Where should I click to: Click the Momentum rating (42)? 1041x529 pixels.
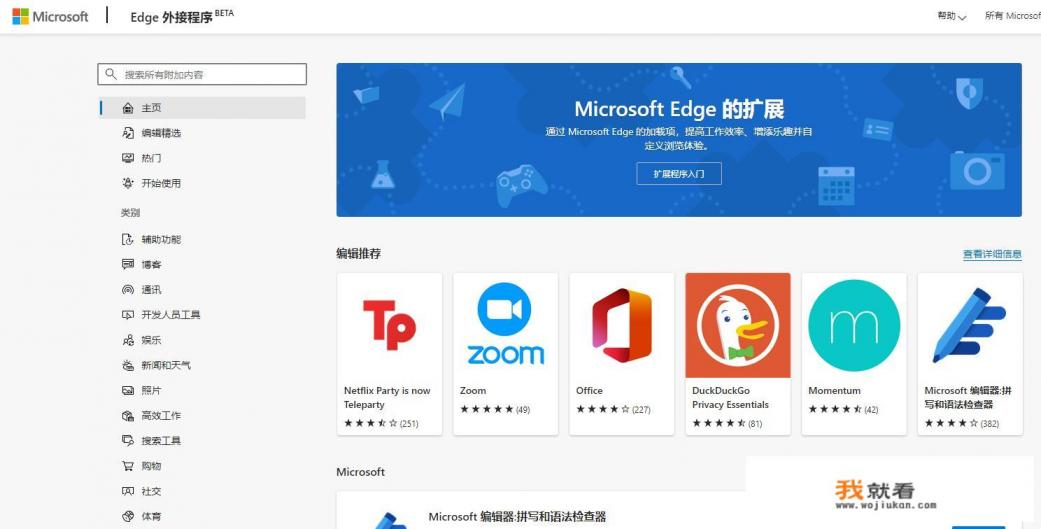[x=843, y=410]
